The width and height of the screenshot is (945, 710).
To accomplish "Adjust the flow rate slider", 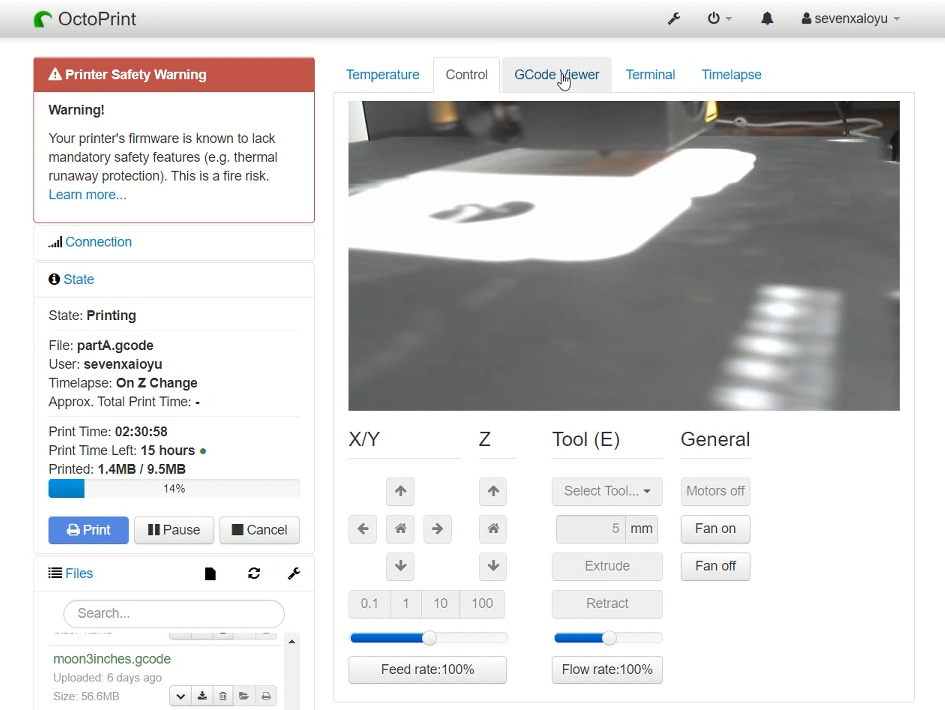I will pyautogui.click(x=609, y=638).
